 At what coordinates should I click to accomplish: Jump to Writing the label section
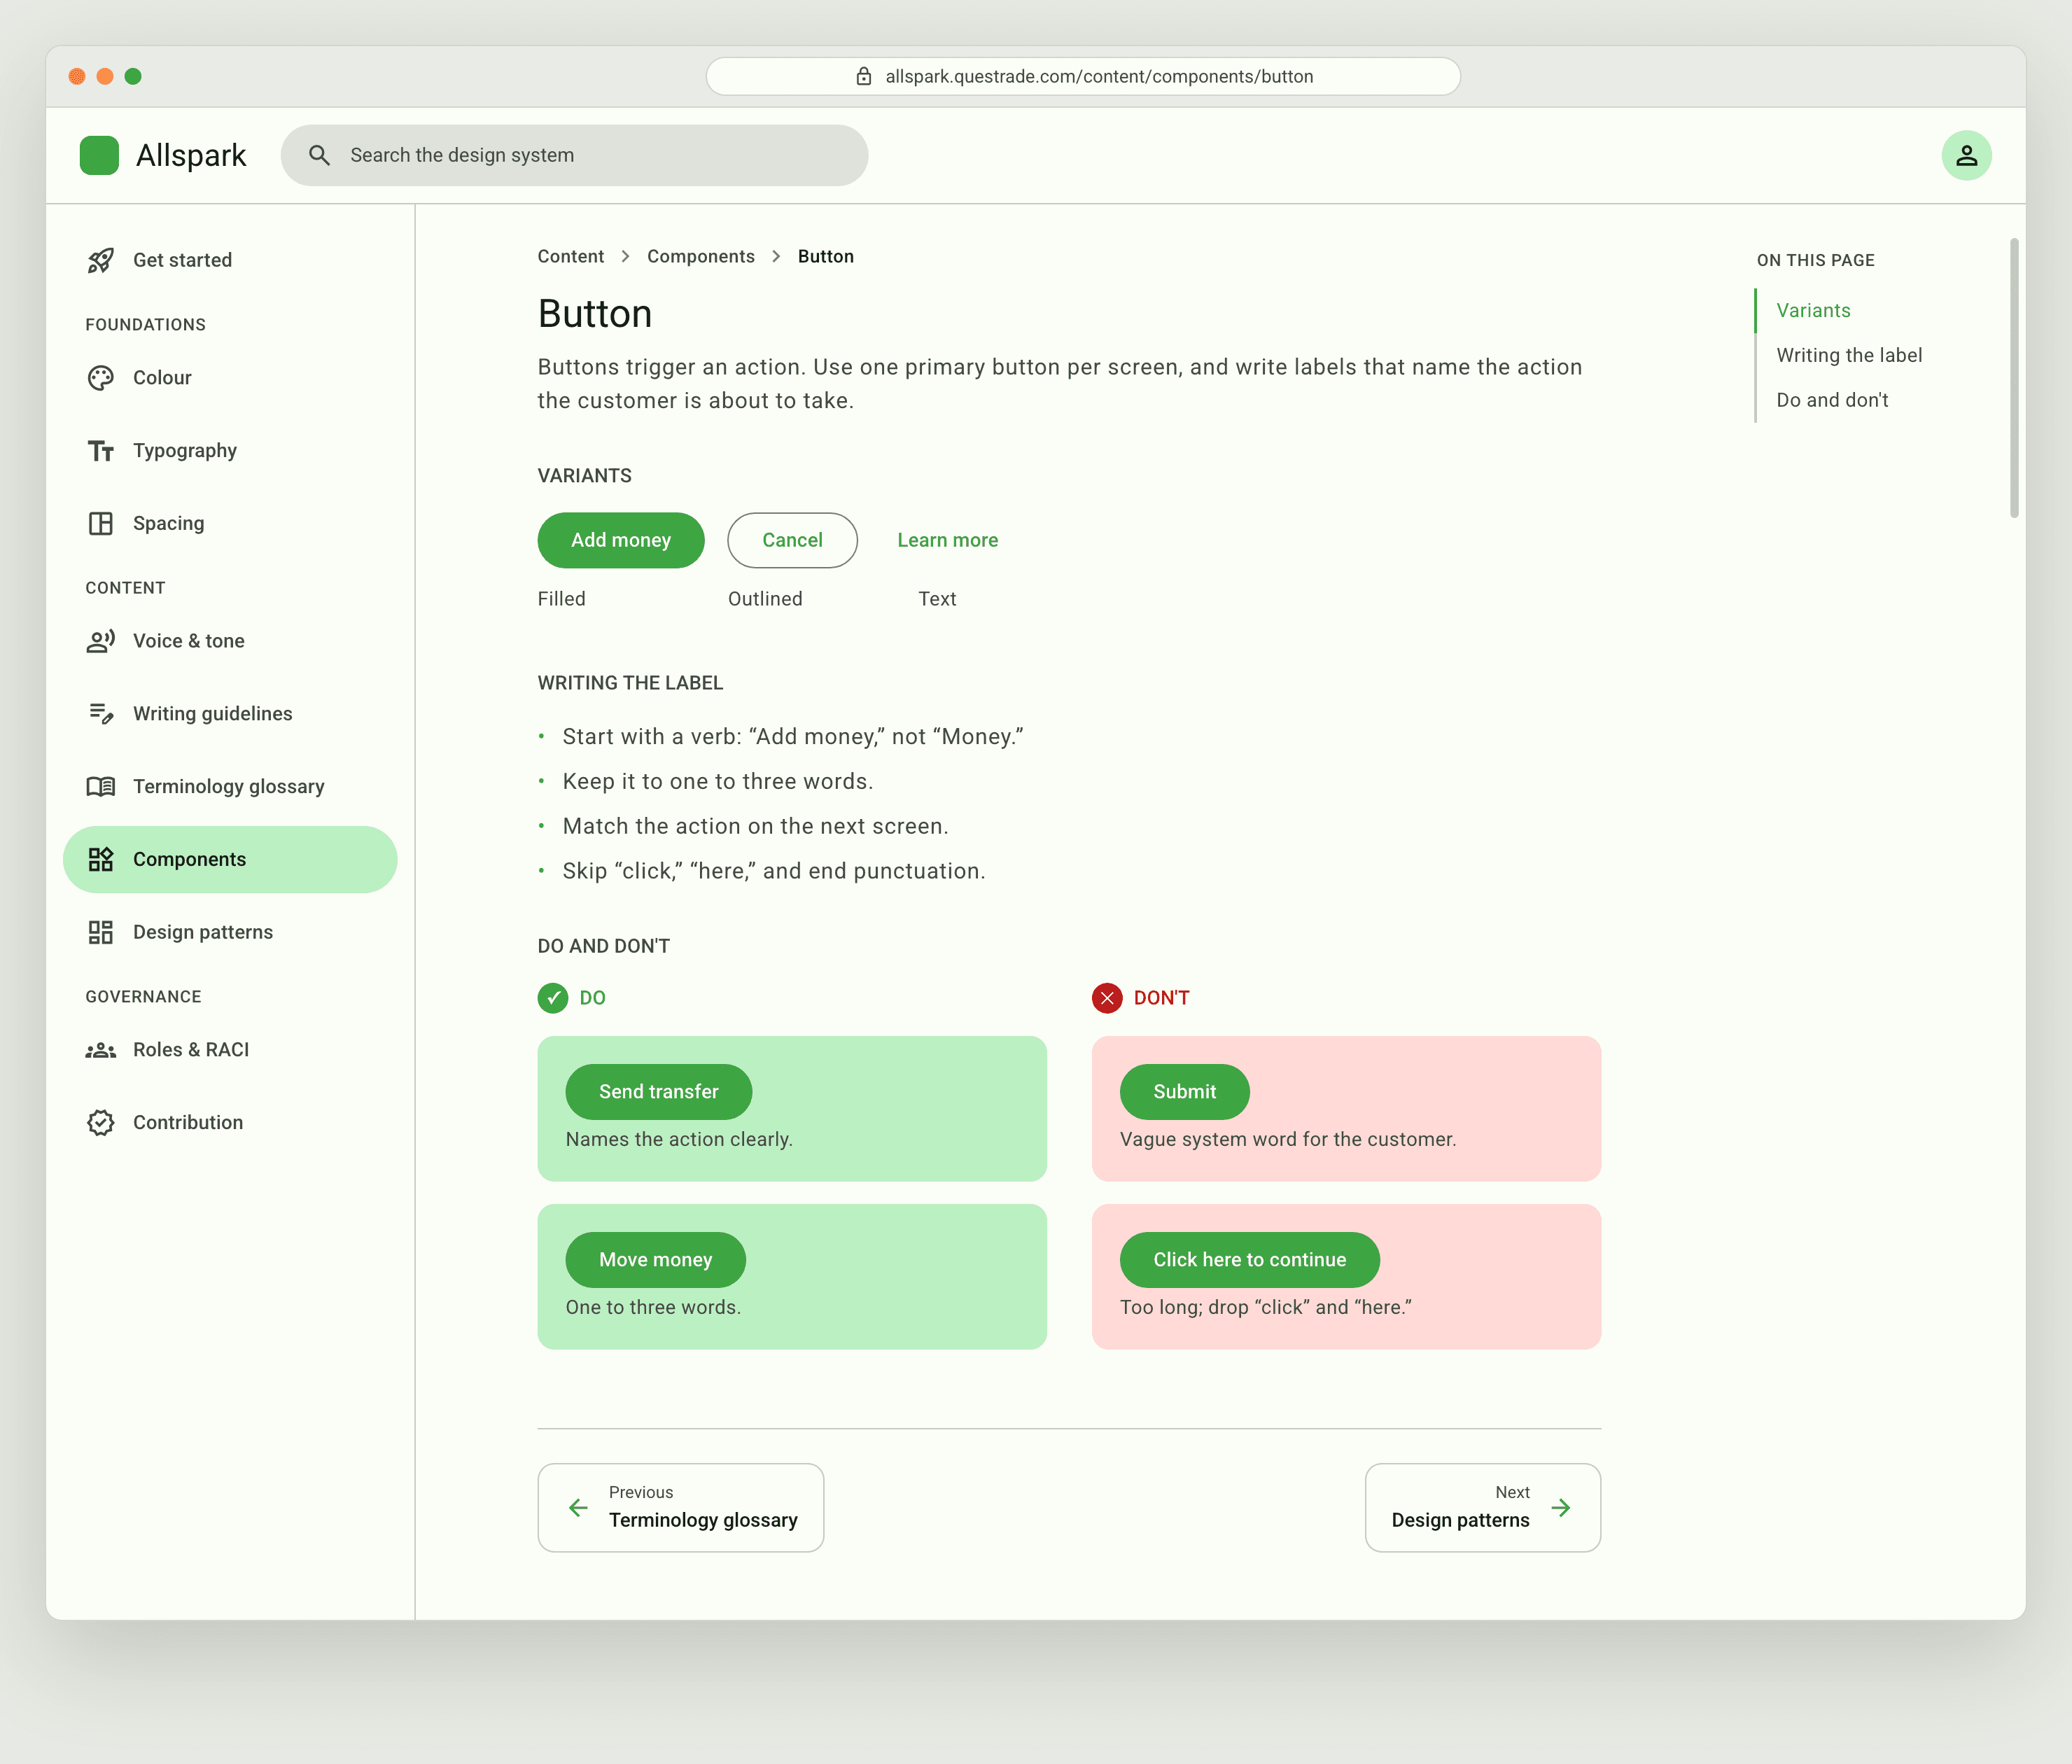(1849, 355)
